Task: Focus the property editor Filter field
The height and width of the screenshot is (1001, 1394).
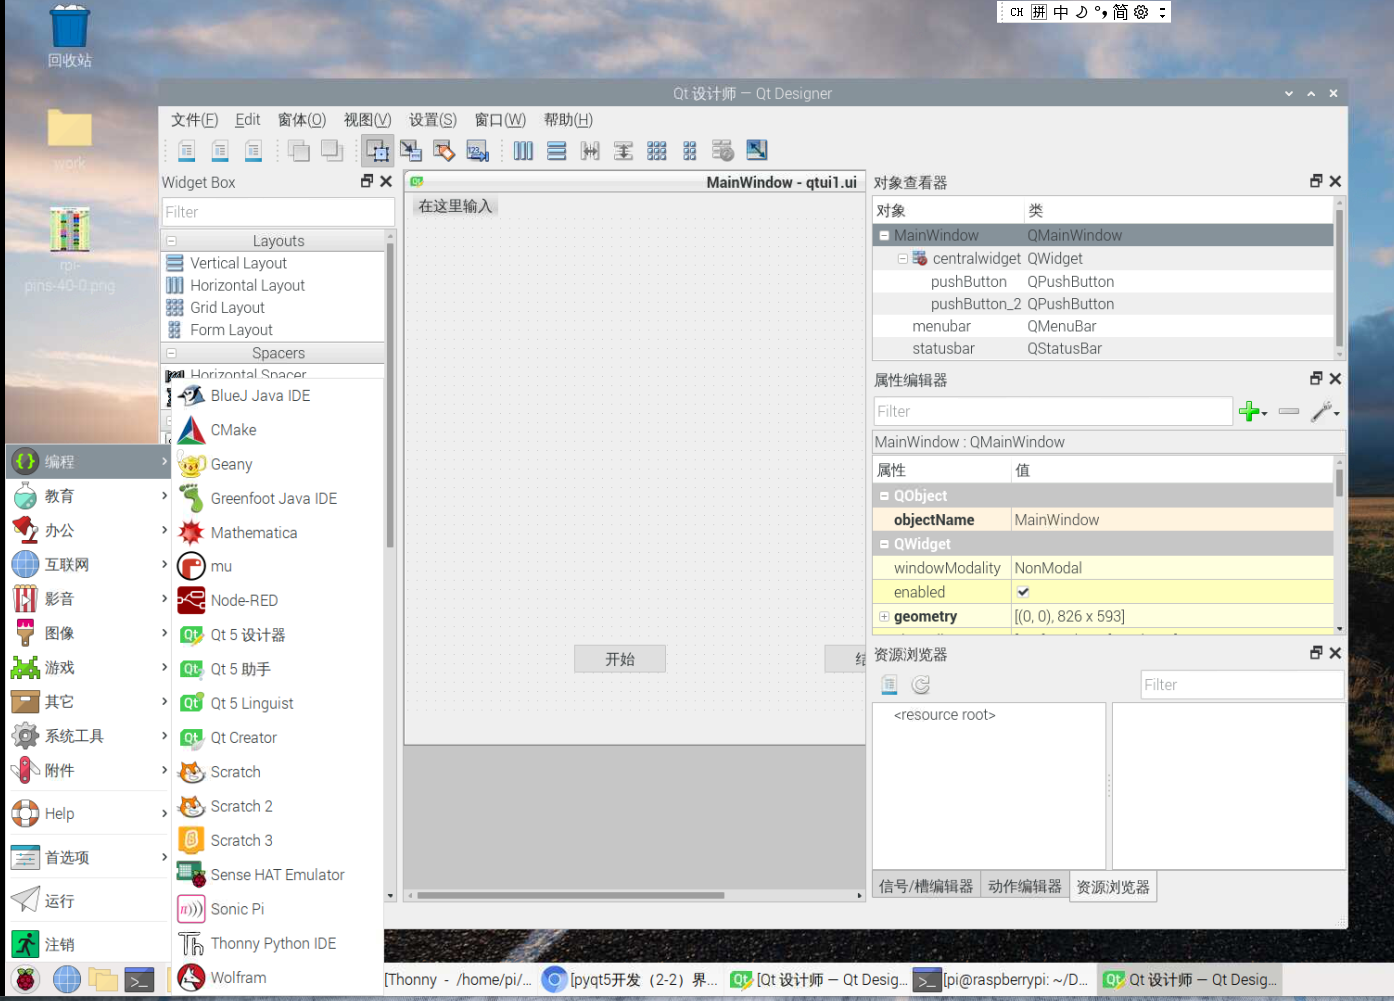Action: tap(1053, 411)
